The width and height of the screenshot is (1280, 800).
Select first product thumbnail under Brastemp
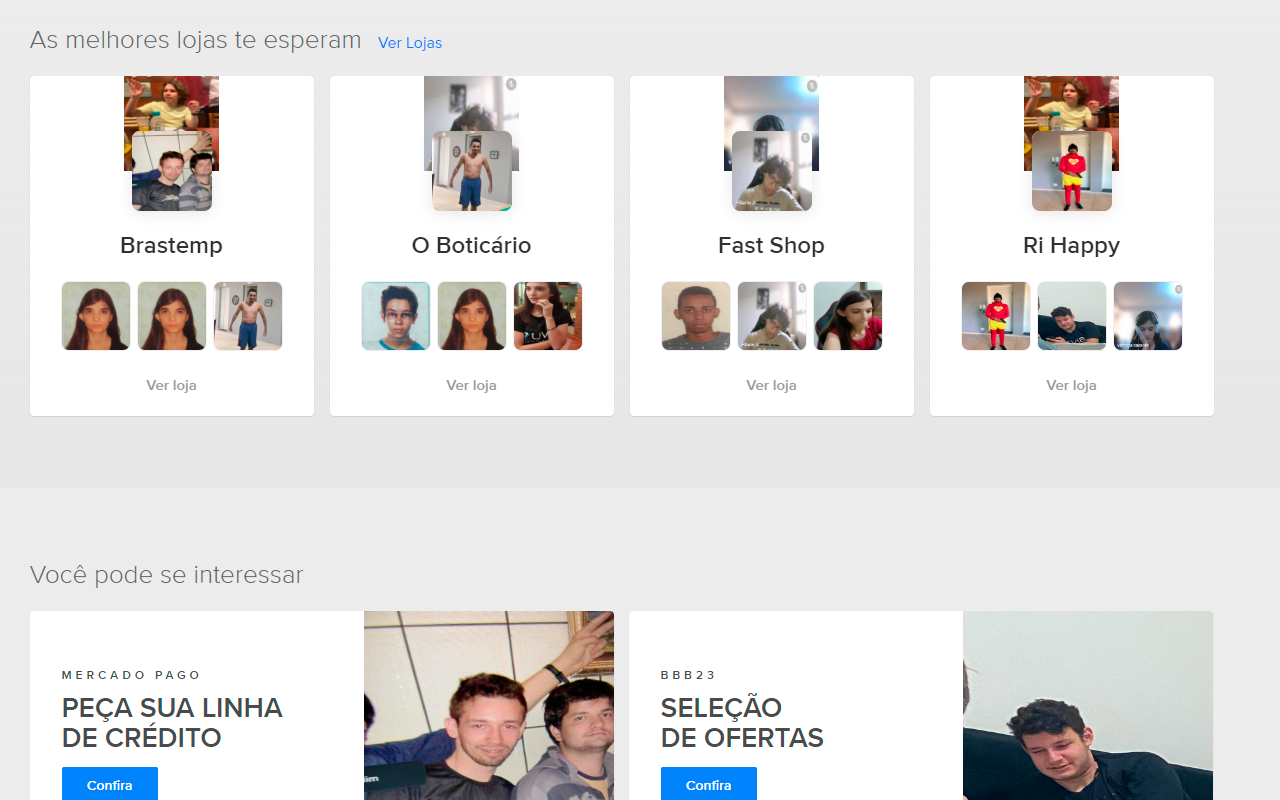click(96, 316)
